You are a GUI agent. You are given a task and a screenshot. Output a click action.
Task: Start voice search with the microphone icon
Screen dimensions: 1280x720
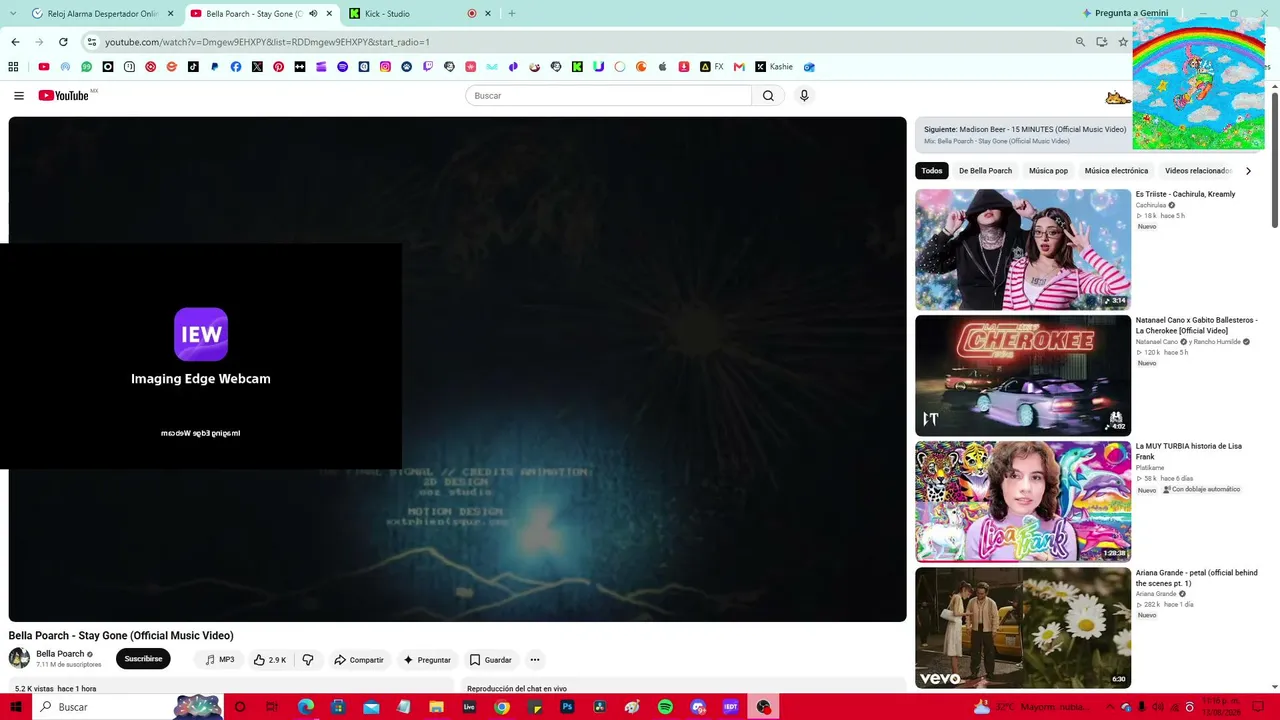point(804,96)
